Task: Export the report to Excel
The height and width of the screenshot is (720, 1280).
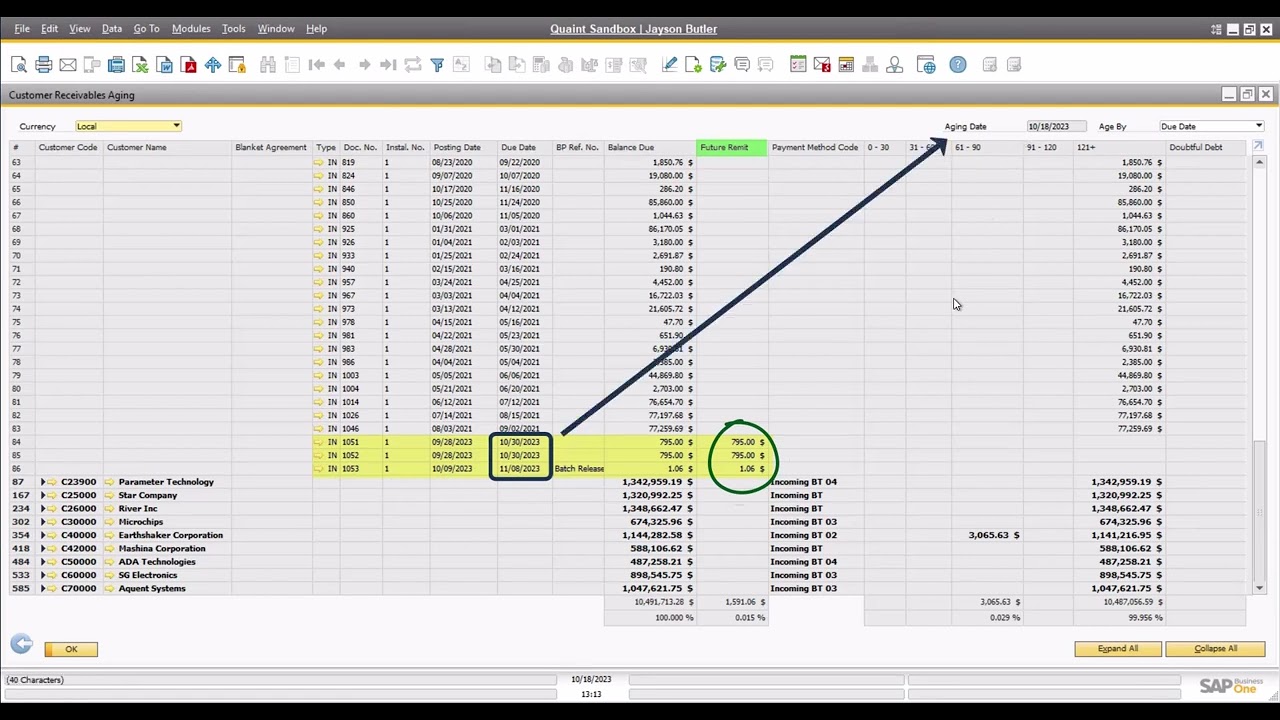Action: 140,65
